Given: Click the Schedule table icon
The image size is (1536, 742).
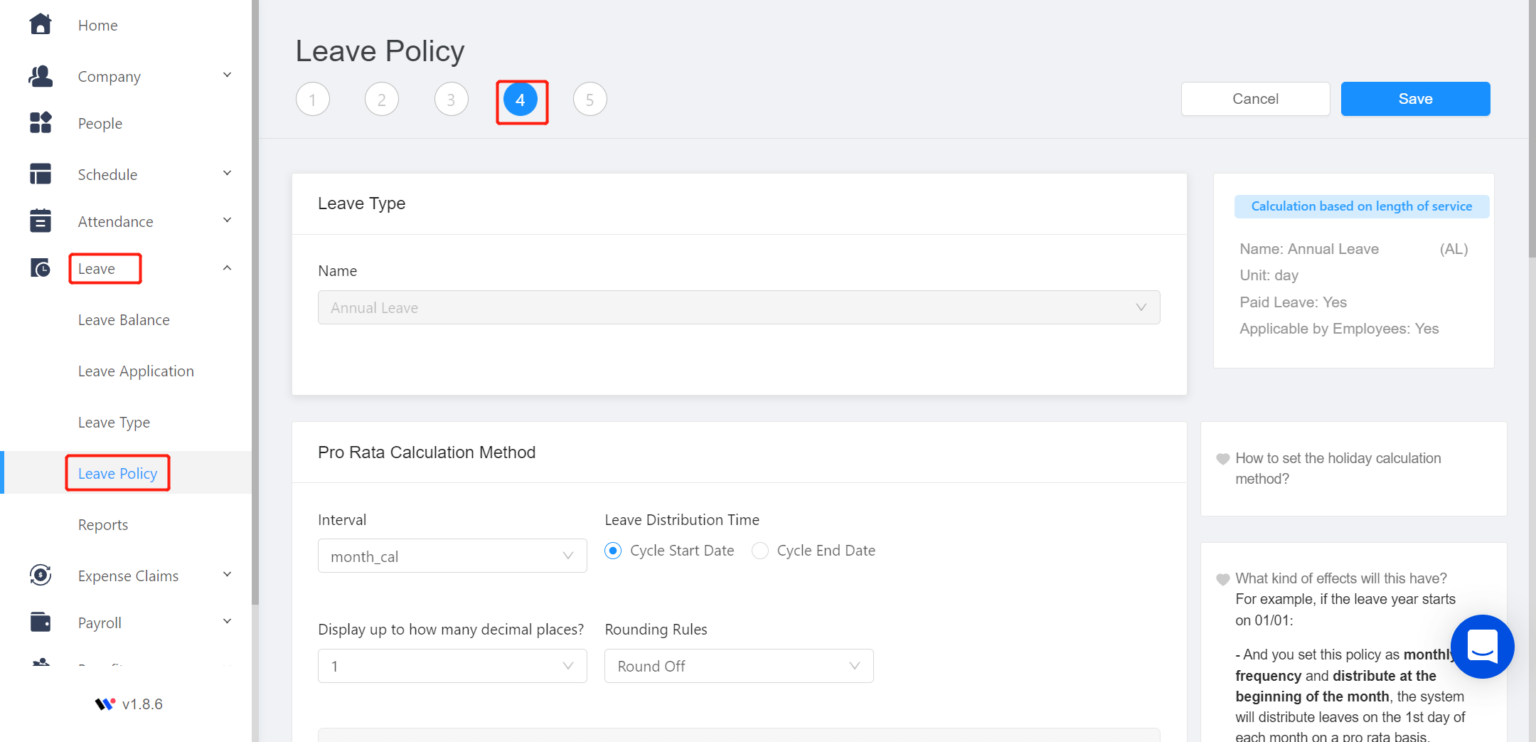Looking at the screenshot, I should pos(40,174).
